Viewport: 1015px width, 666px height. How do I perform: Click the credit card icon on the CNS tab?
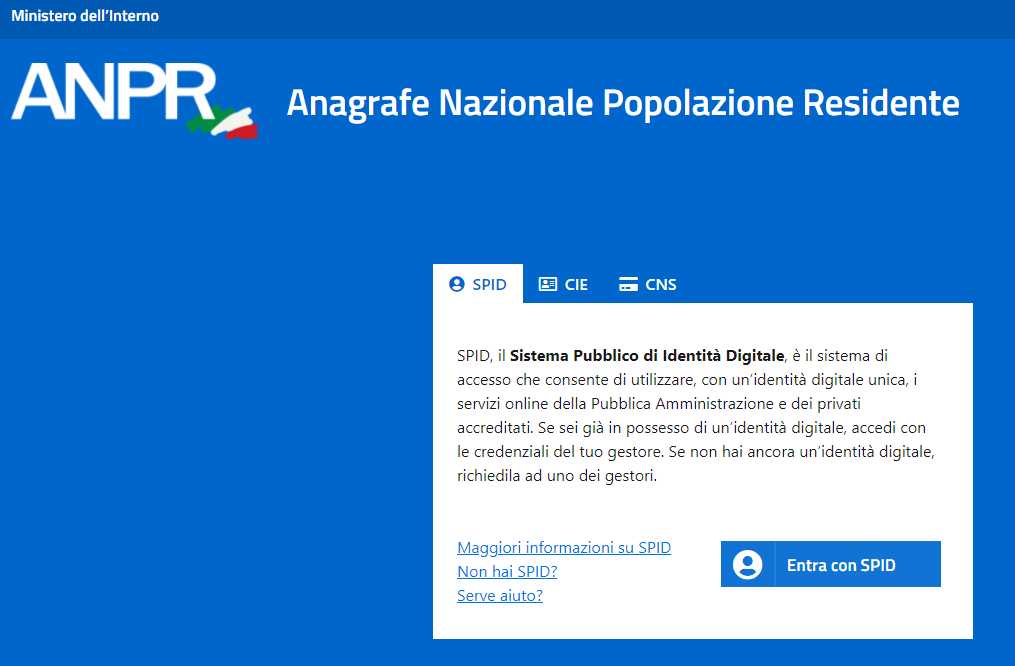[x=628, y=284]
